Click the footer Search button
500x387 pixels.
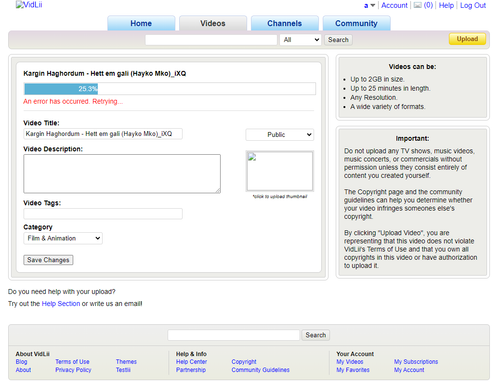316,335
